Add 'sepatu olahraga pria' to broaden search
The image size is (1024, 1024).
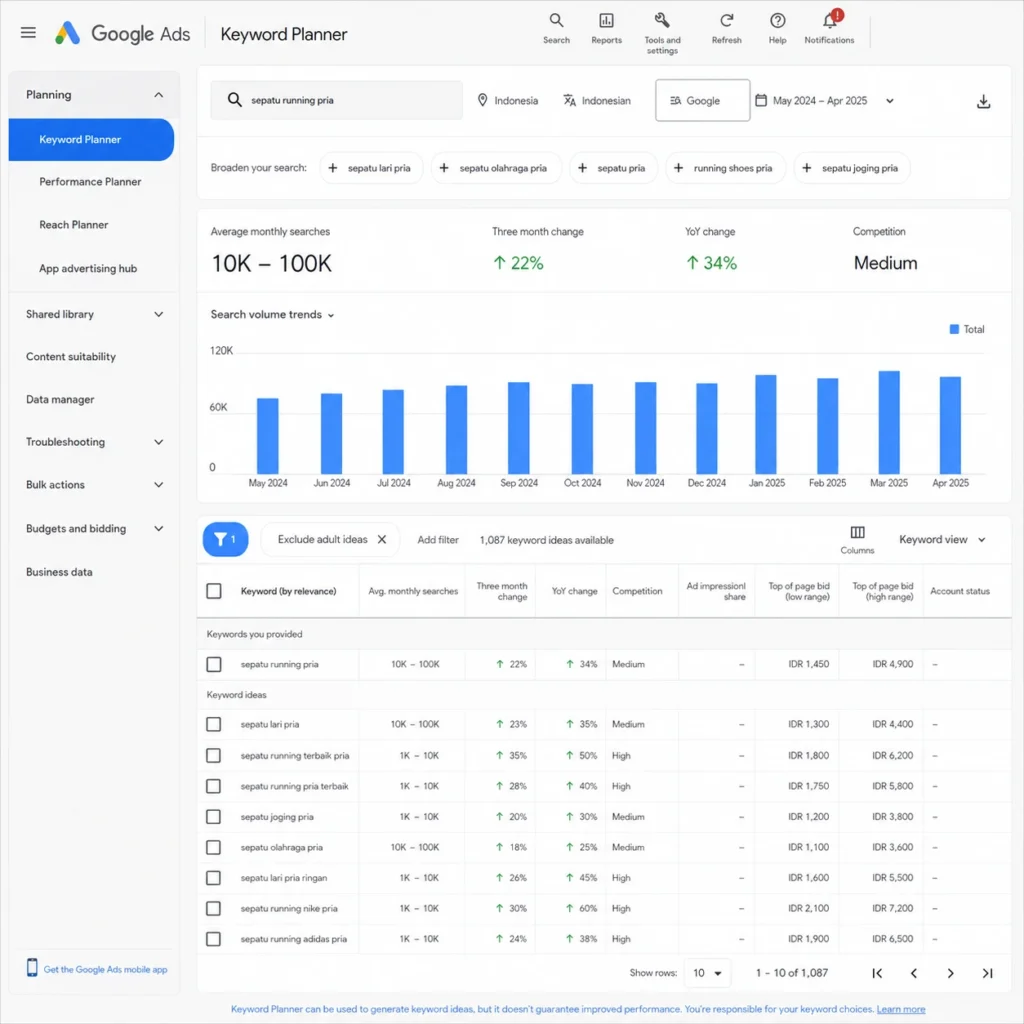[x=496, y=168]
